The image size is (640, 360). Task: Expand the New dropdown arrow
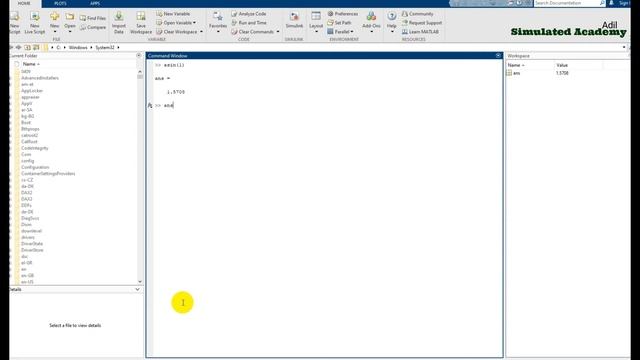pyautogui.click(x=55, y=32)
